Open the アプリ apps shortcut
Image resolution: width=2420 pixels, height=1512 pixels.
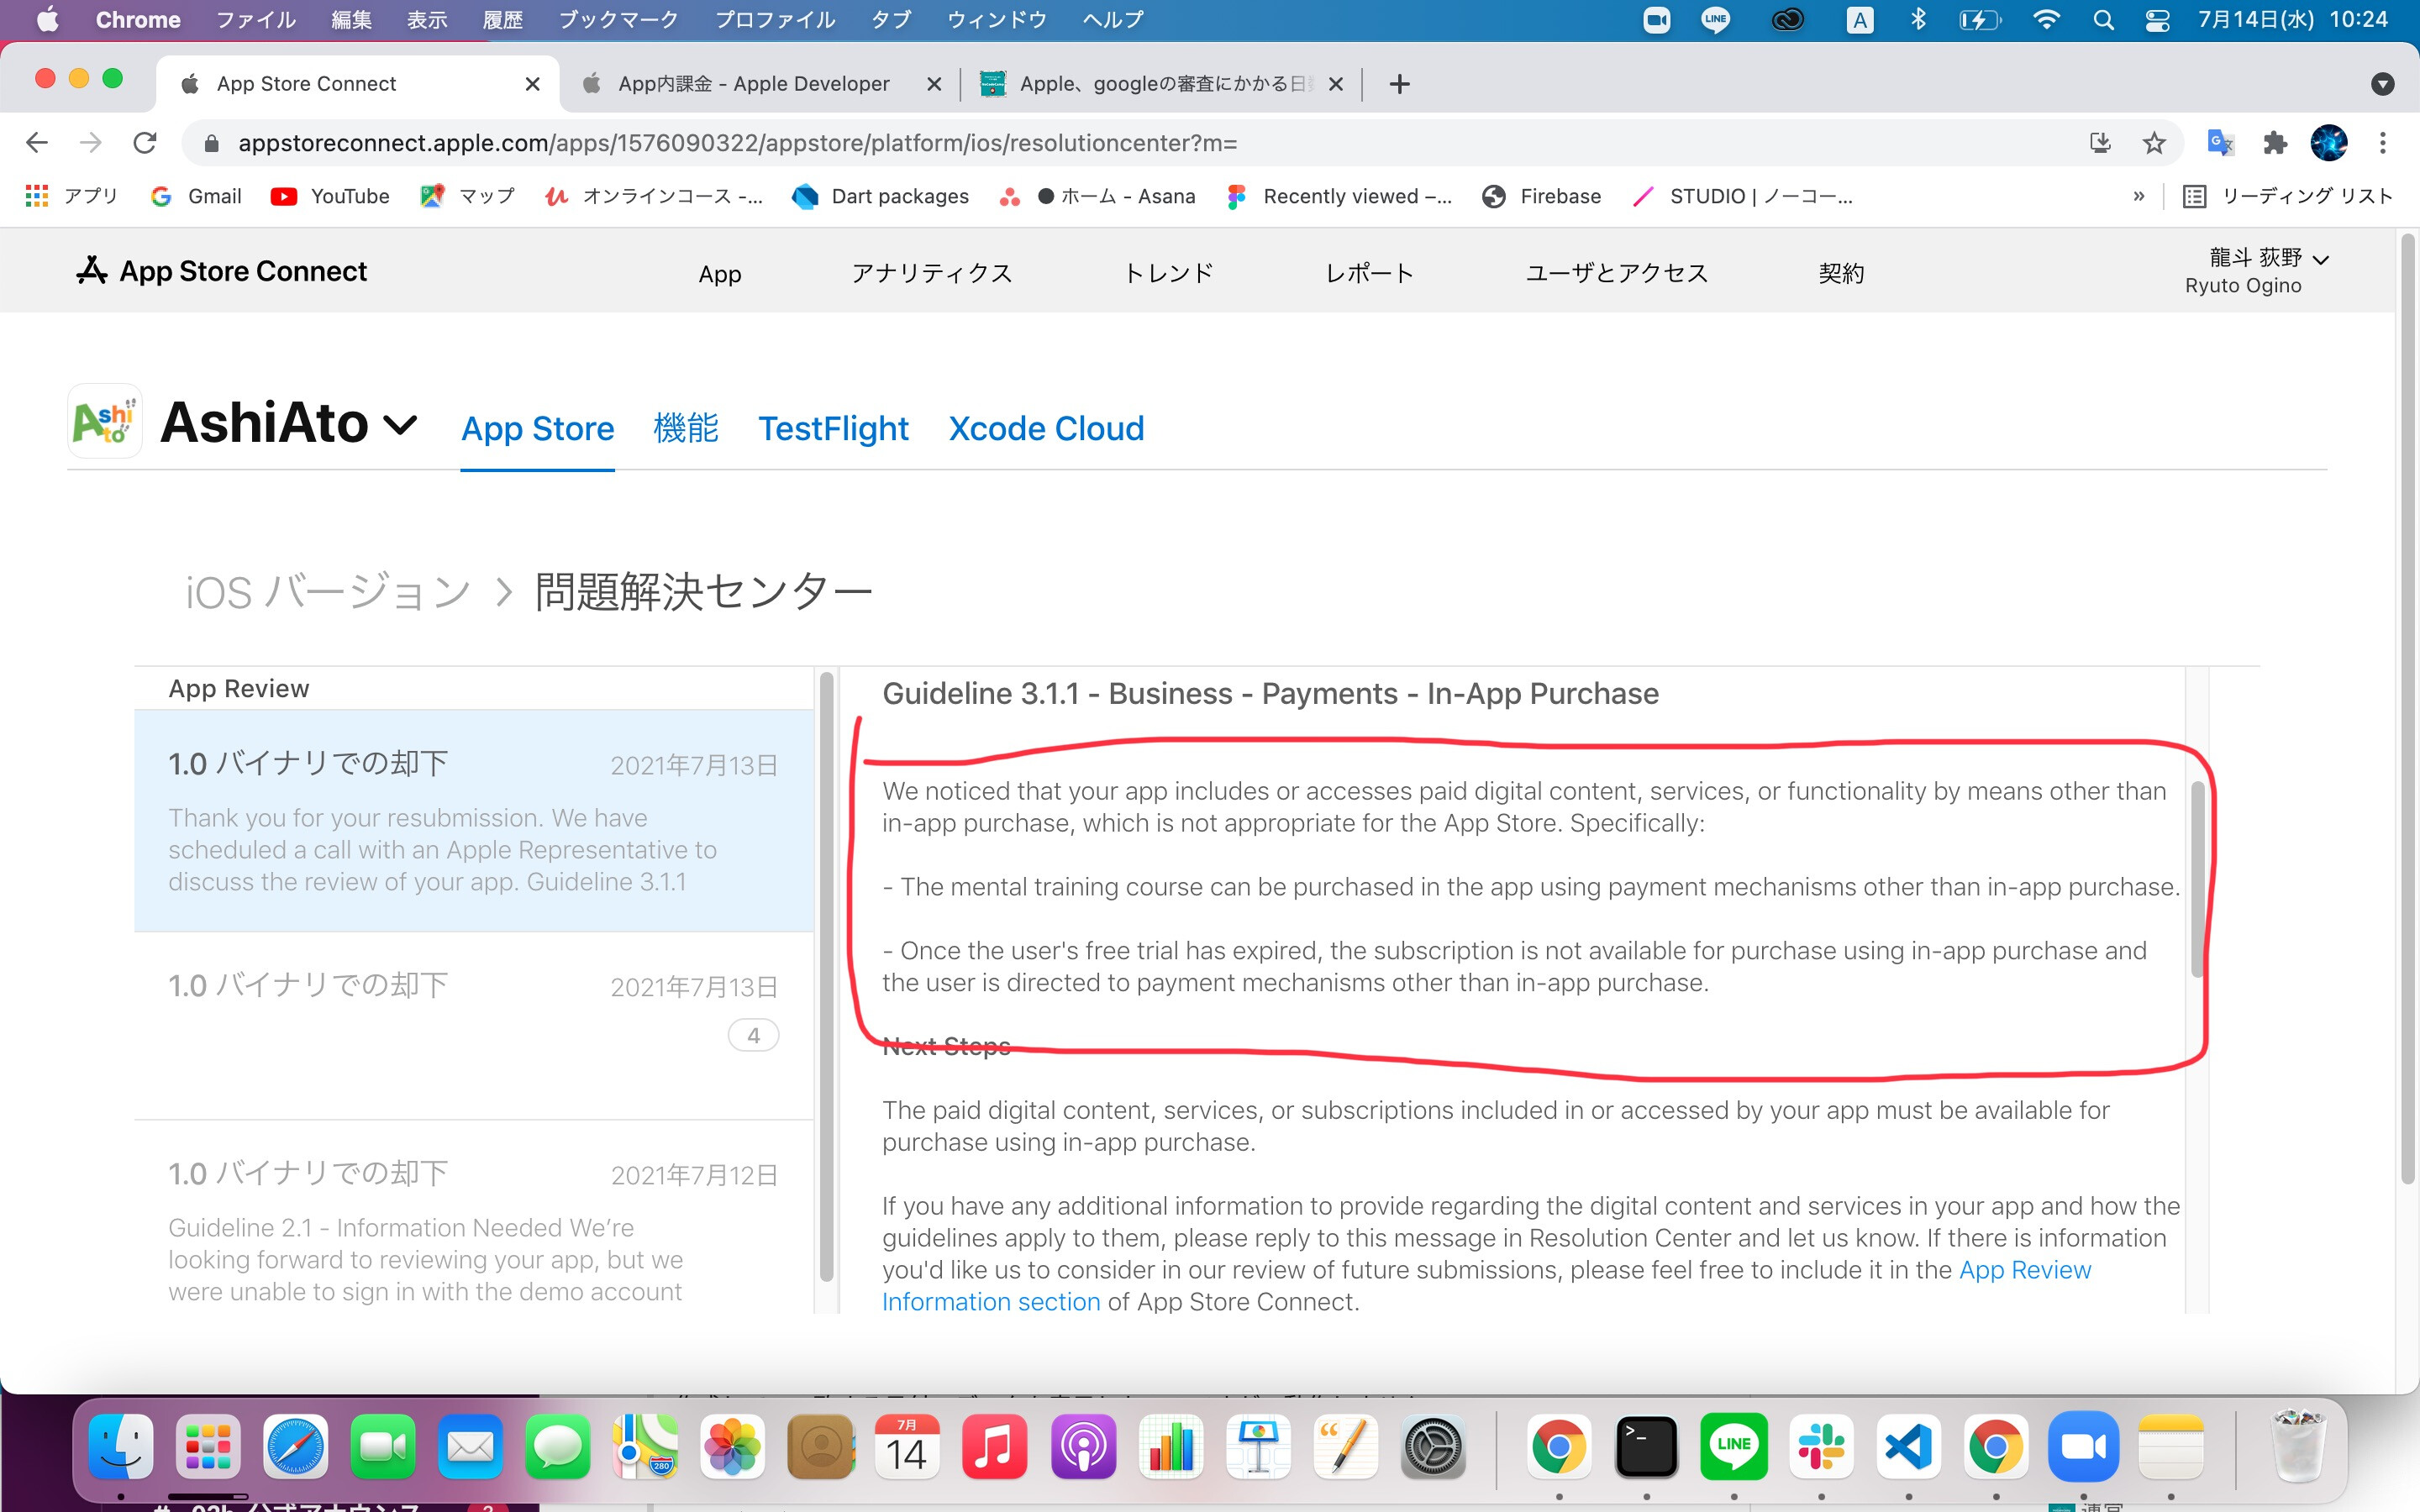pyautogui.click(x=71, y=196)
